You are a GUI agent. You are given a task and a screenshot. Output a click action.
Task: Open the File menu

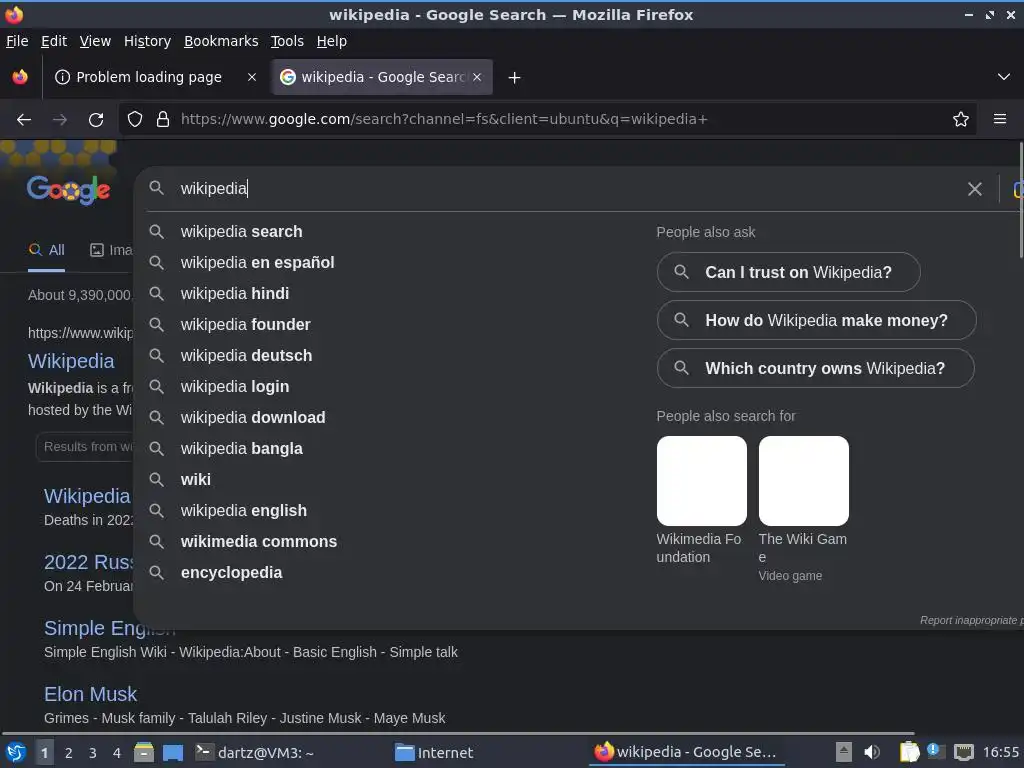(17, 41)
